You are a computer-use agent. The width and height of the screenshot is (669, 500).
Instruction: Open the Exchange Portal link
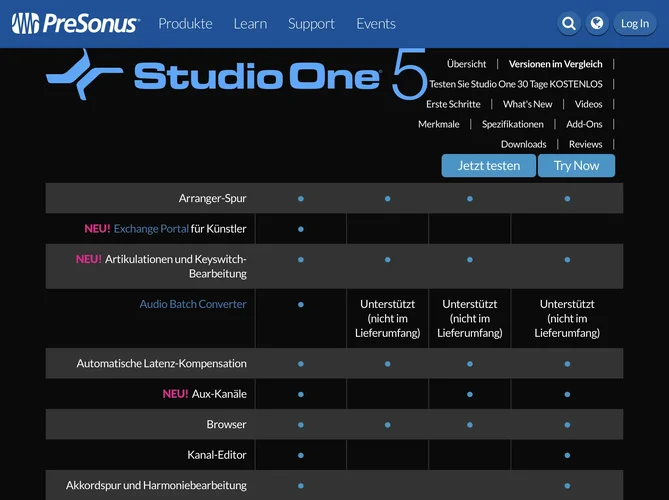pos(151,229)
